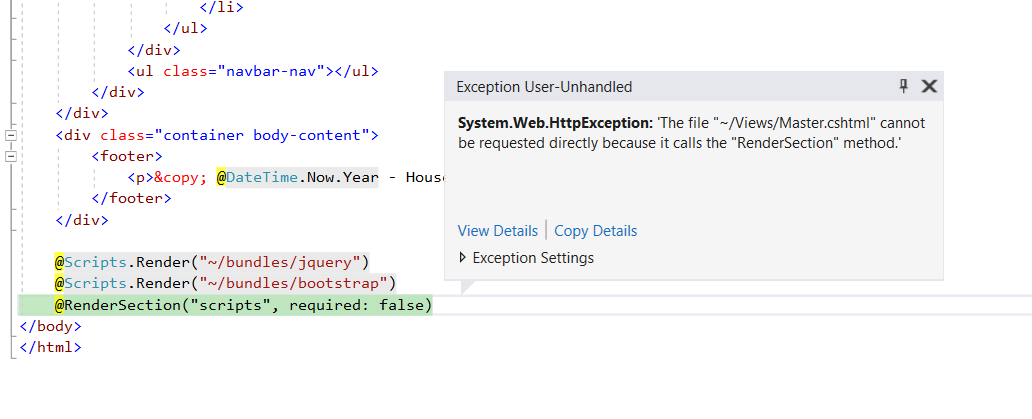The image size is (1032, 419).
Task: Pin the exception popup
Action: coord(904,86)
